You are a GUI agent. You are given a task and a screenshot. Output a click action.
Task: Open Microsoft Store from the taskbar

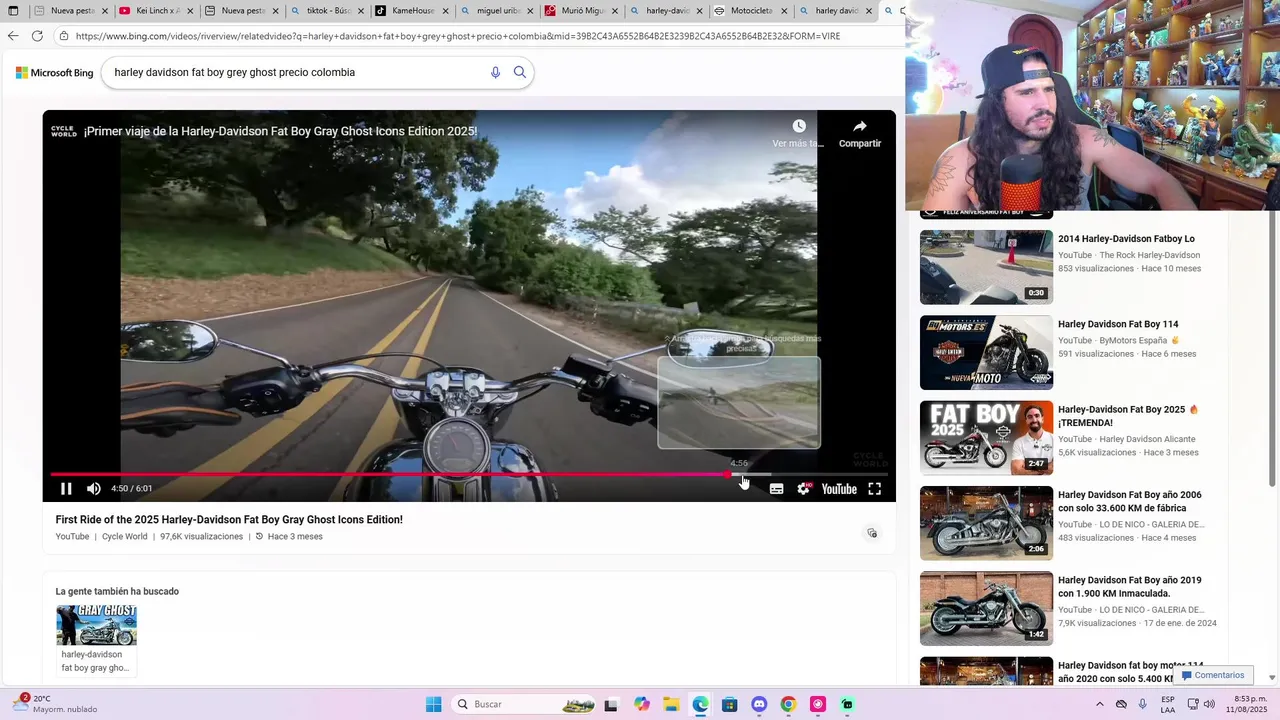click(x=730, y=704)
